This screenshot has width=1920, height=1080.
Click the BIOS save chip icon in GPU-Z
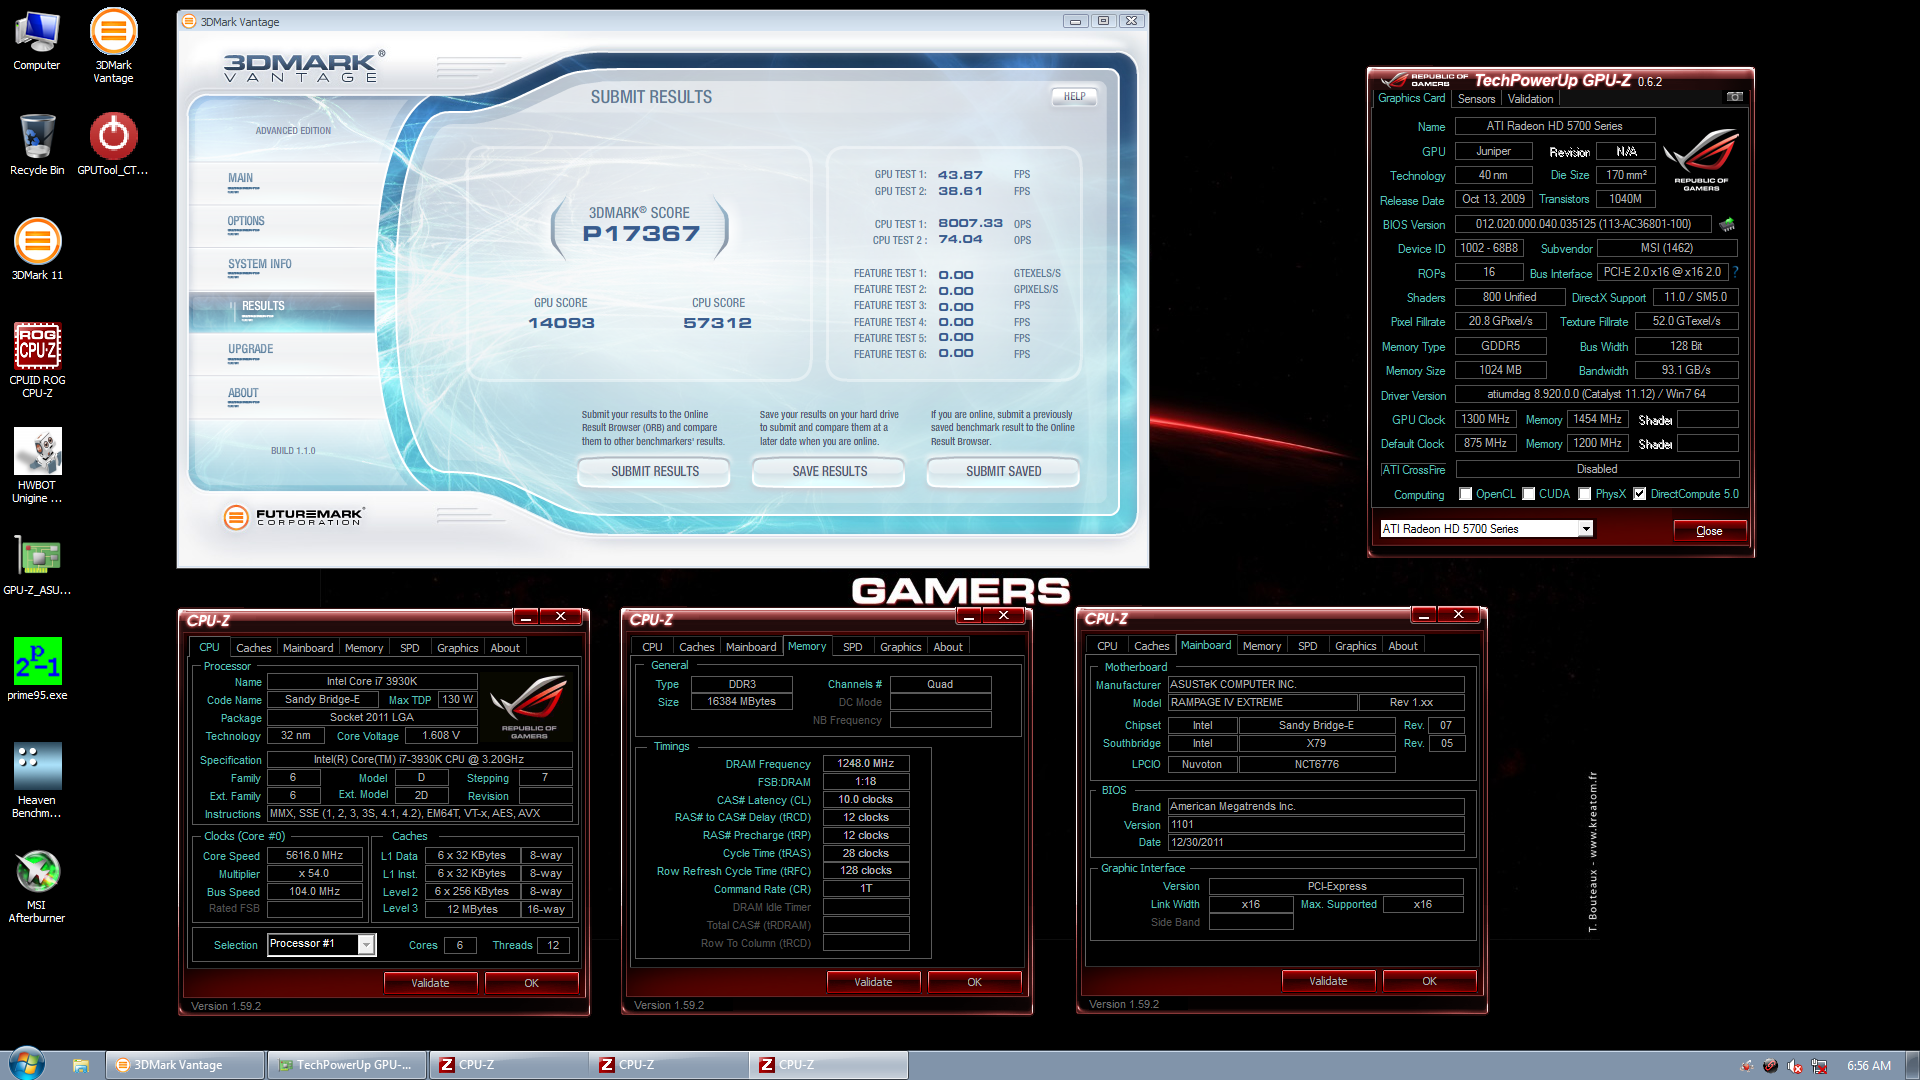pos(1727,224)
